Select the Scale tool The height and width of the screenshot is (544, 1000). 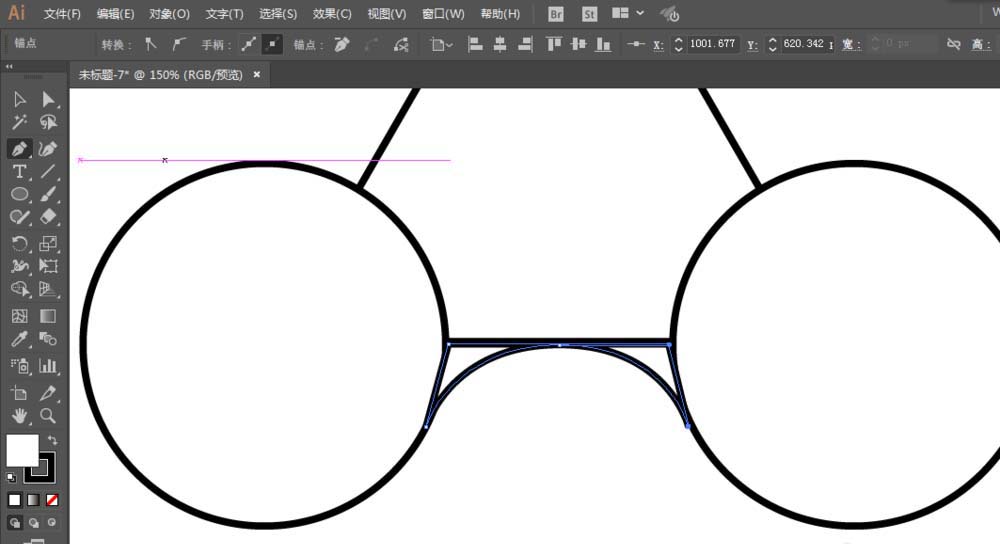point(48,244)
